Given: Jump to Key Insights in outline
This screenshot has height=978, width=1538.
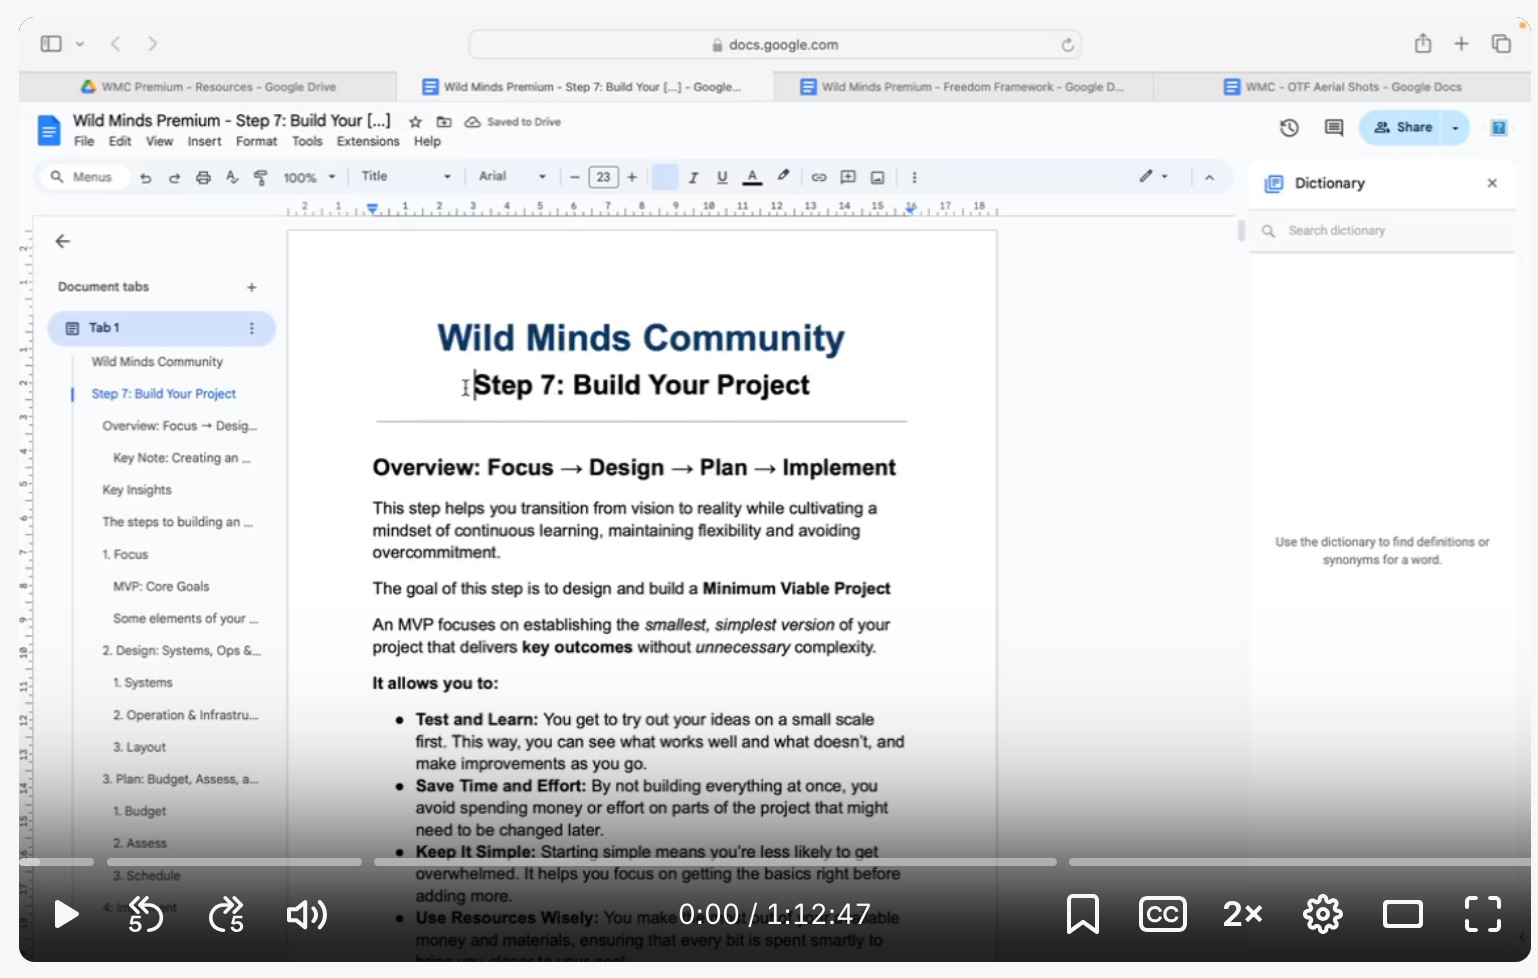Looking at the screenshot, I should tap(137, 490).
